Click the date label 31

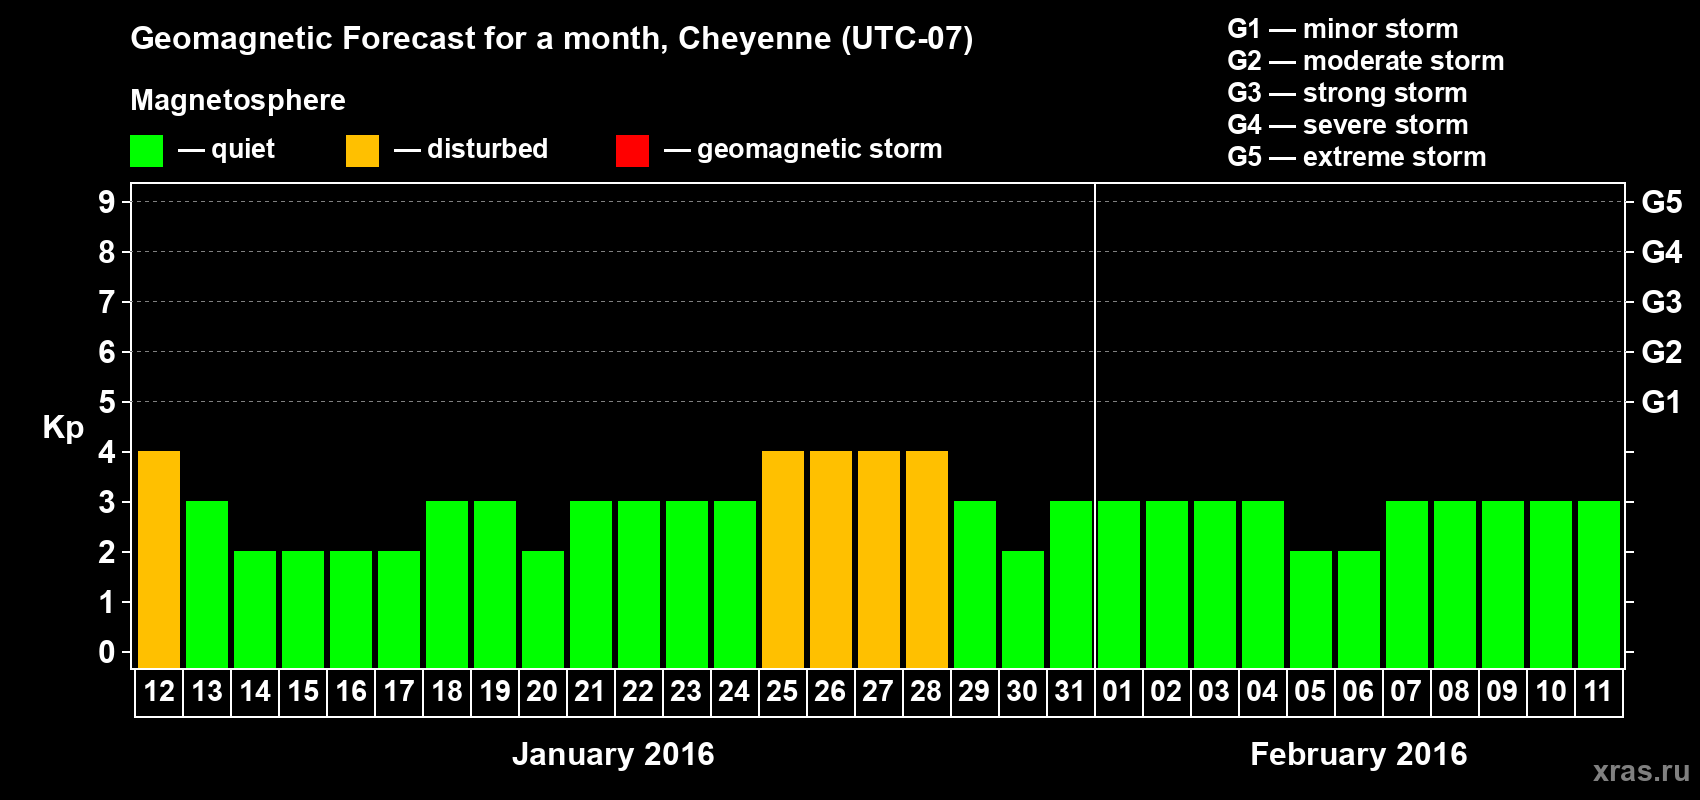pos(1070,691)
